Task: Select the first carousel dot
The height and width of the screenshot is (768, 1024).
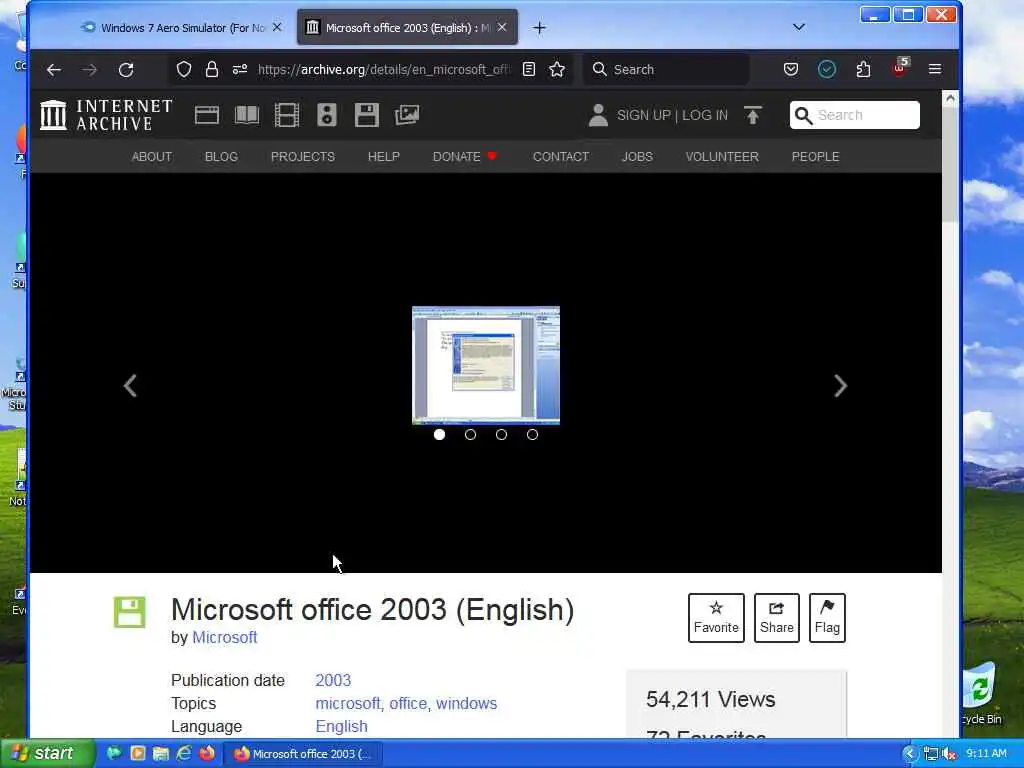Action: [x=440, y=434]
